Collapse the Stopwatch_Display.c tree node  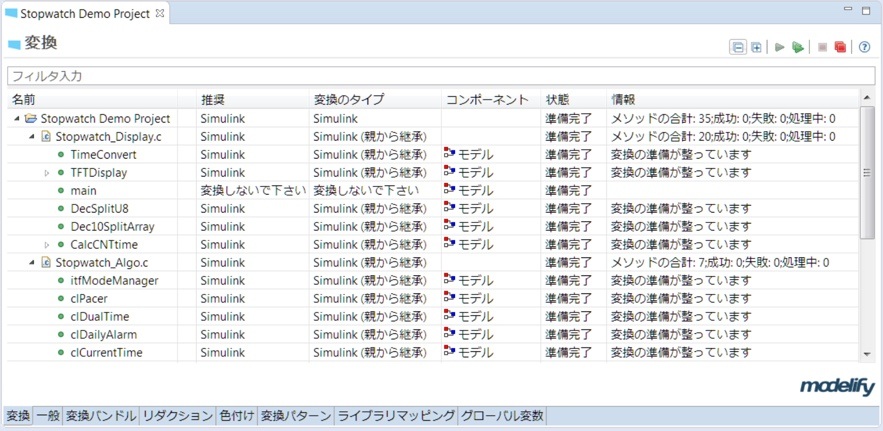[32, 137]
